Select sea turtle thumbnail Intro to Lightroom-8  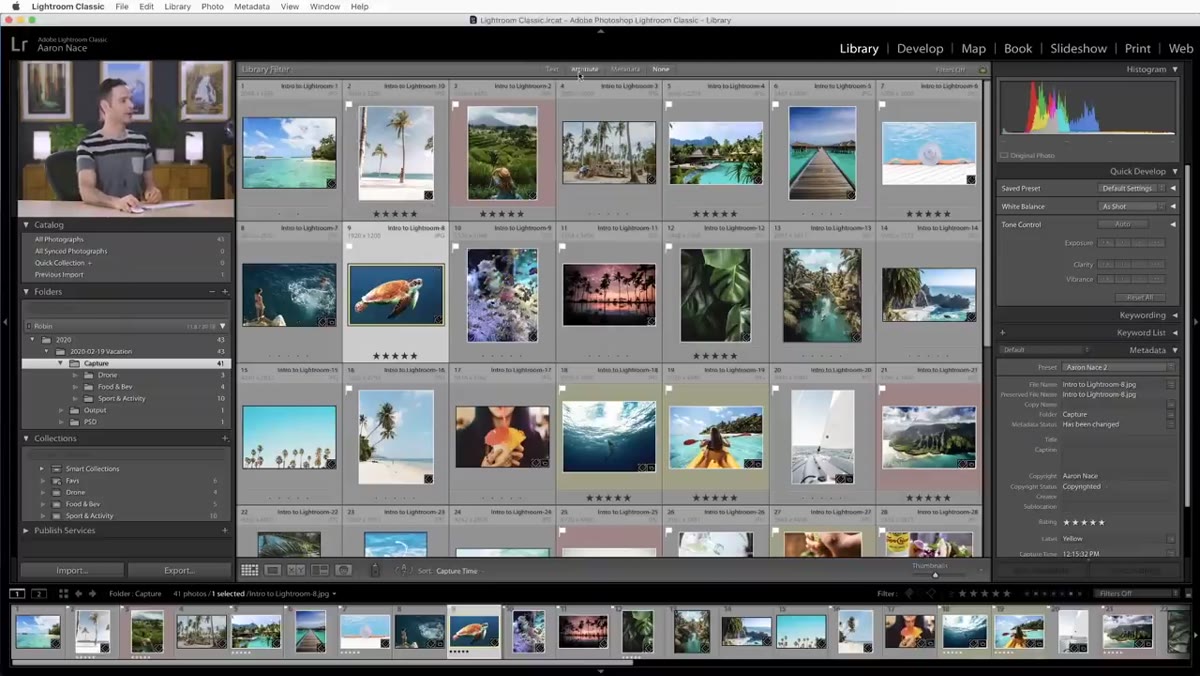[x=396, y=295]
